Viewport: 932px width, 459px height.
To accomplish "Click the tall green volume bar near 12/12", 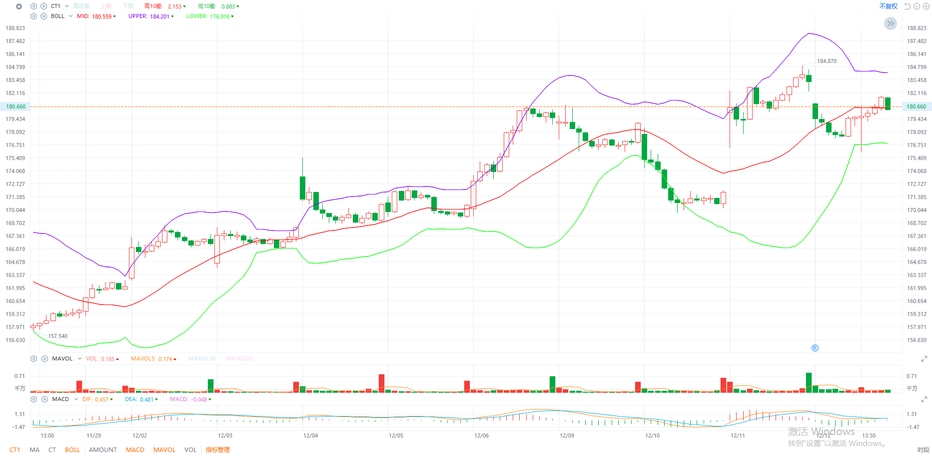I will point(808,382).
